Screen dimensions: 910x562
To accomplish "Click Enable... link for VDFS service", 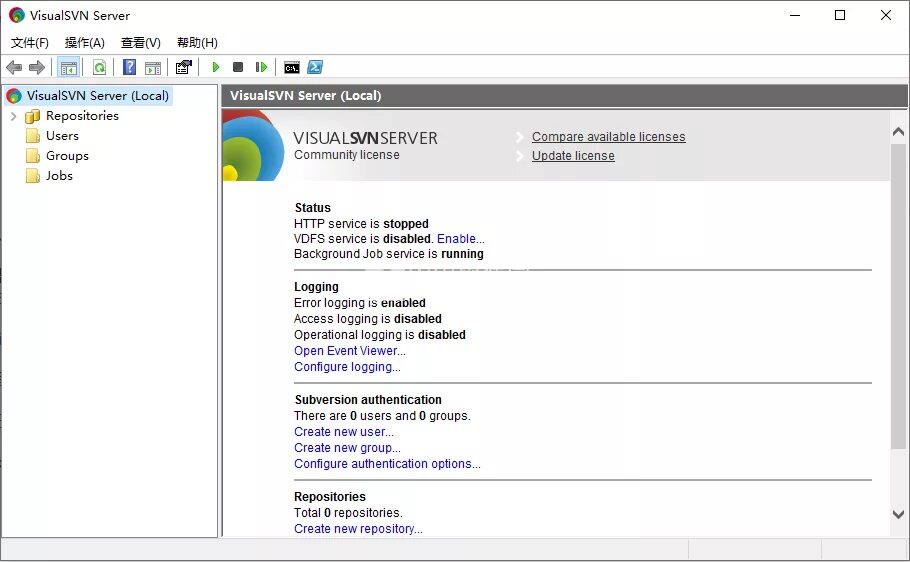I will pyautogui.click(x=460, y=239).
